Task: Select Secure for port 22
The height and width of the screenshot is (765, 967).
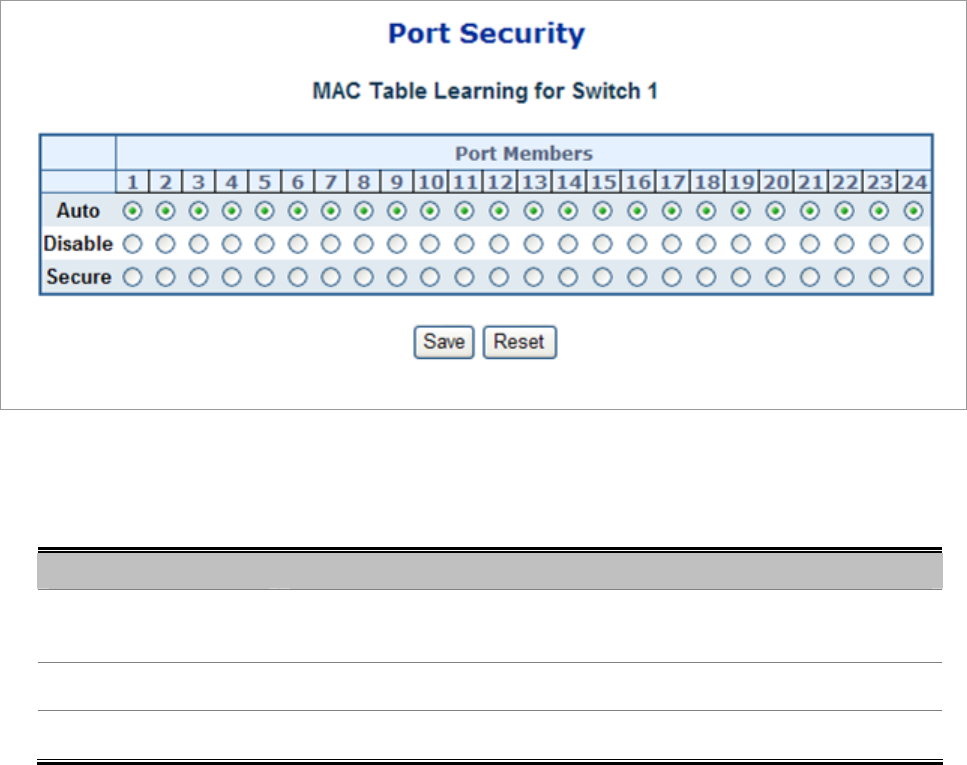Action: point(844,277)
